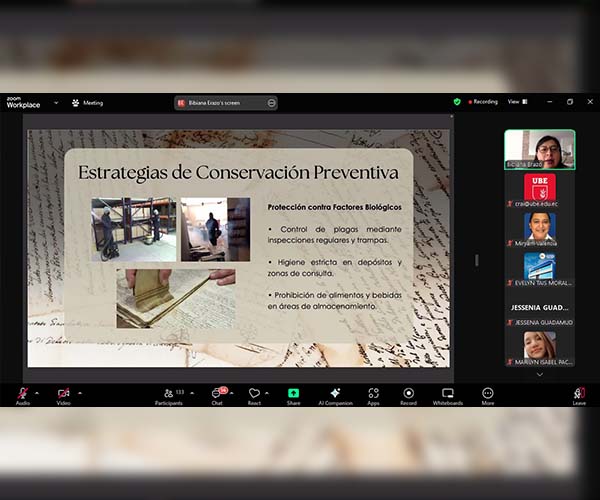Restore the Zoom window size
The width and height of the screenshot is (600, 500).
pyautogui.click(x=570, y=102)
